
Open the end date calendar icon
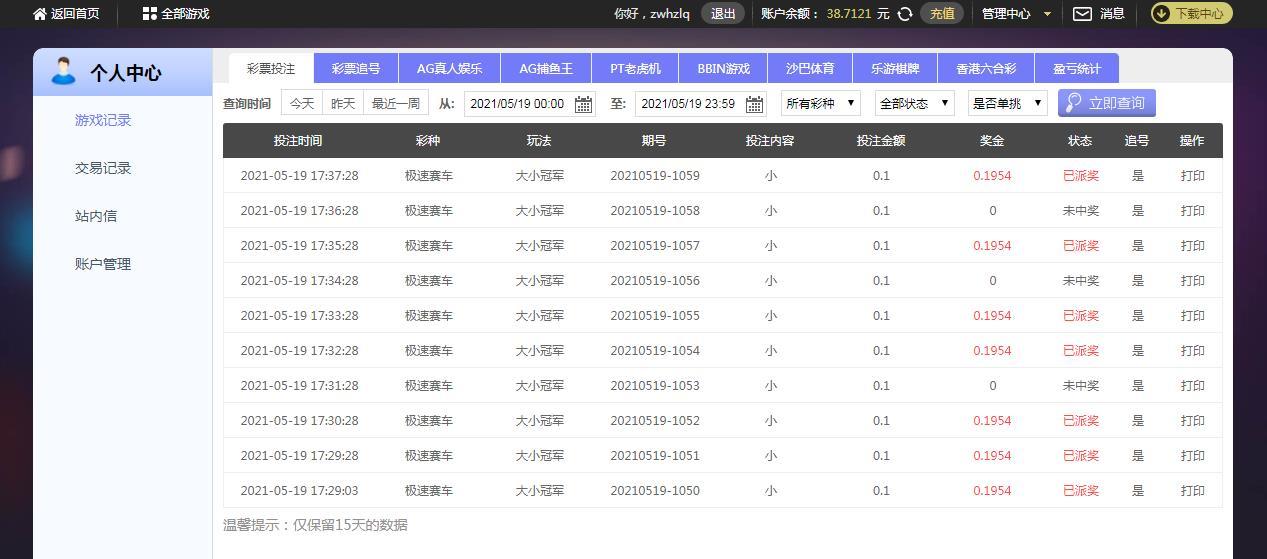754,104
